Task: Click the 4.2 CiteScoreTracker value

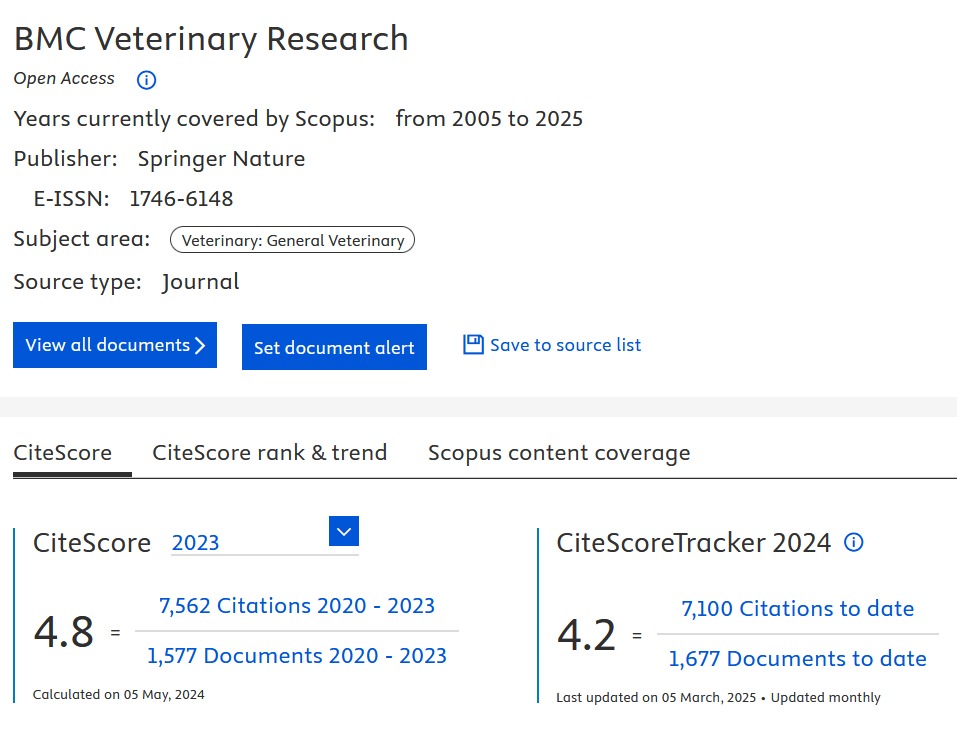Action: [x=586, y=635]
